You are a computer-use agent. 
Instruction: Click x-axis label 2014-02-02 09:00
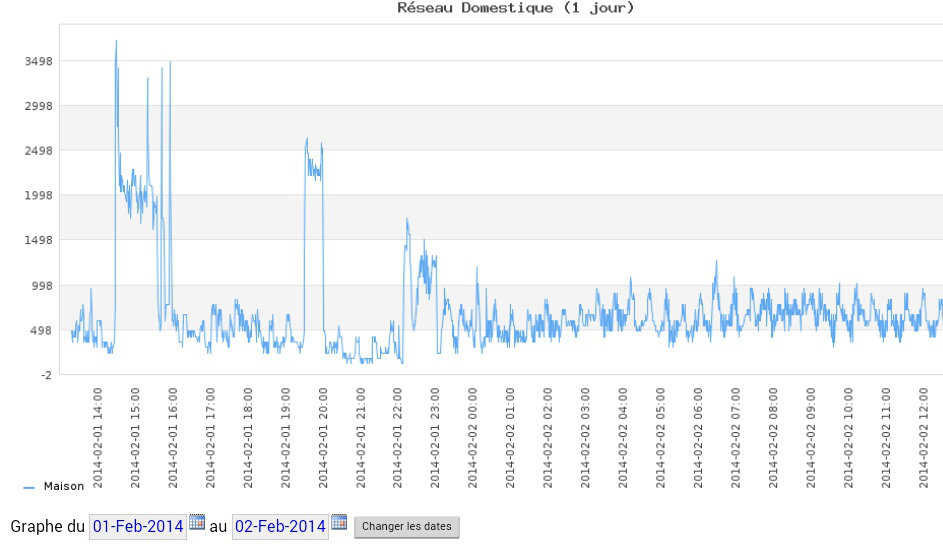point(811,438)
